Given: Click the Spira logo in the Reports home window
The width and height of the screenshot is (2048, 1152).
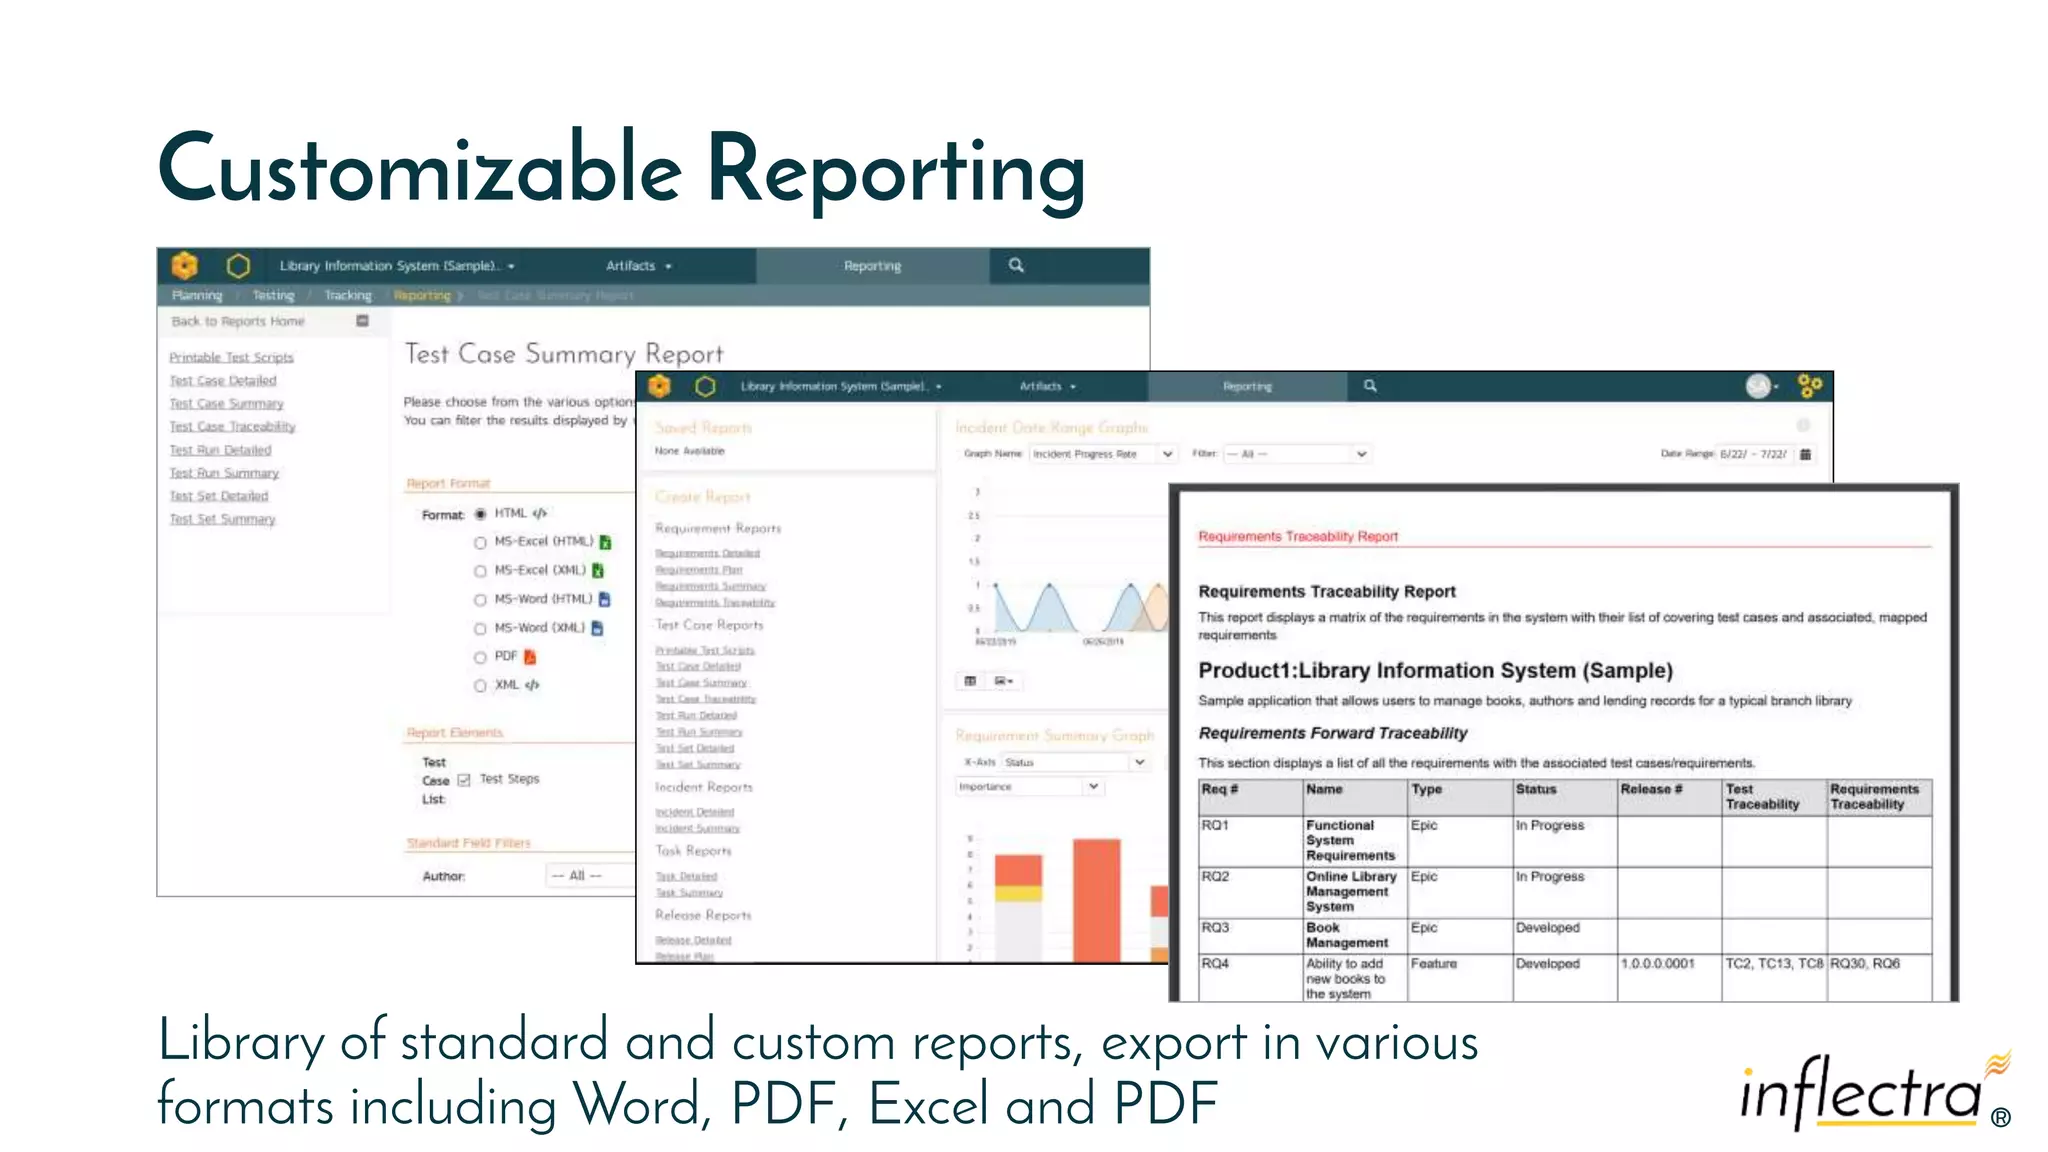Looking at the screenshot, I should [x=659, y=386].
